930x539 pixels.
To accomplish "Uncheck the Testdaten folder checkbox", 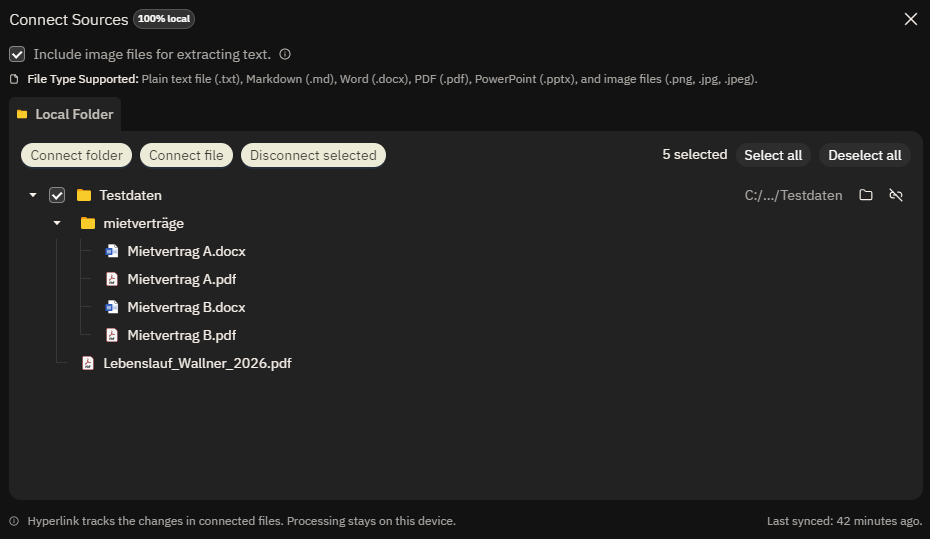I will pos(57,195).
